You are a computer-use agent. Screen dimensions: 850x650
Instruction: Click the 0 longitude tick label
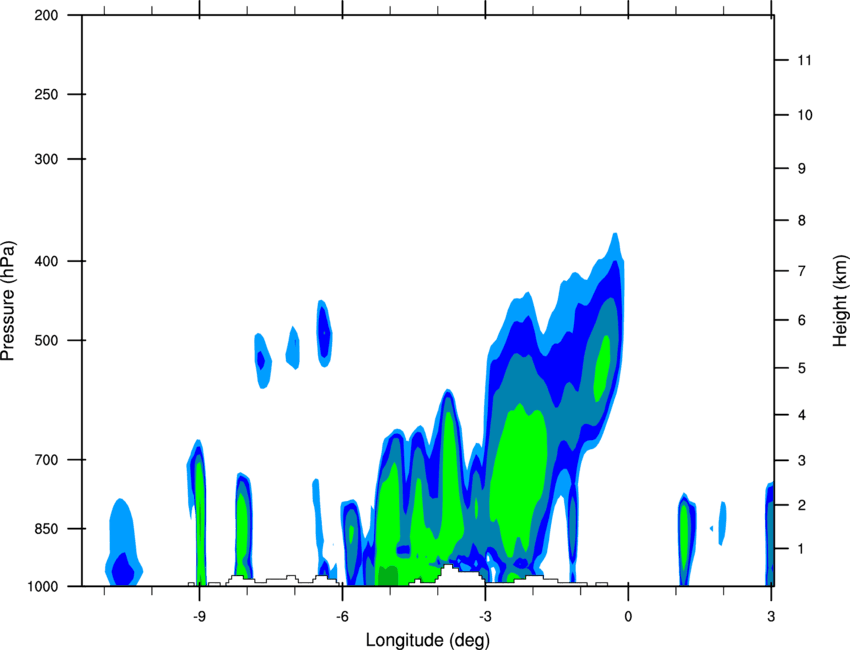pos(628,617)
